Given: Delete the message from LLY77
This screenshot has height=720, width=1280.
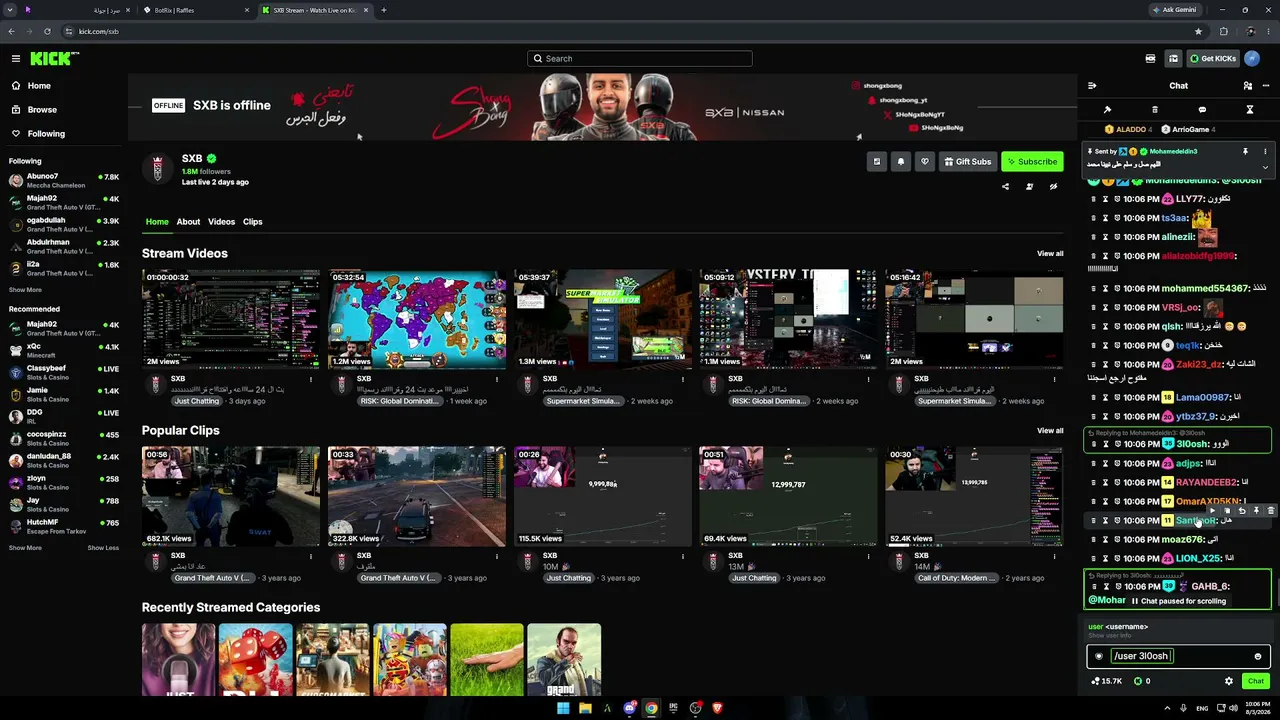Looking at the screenshot, I should coord(1093,199).
